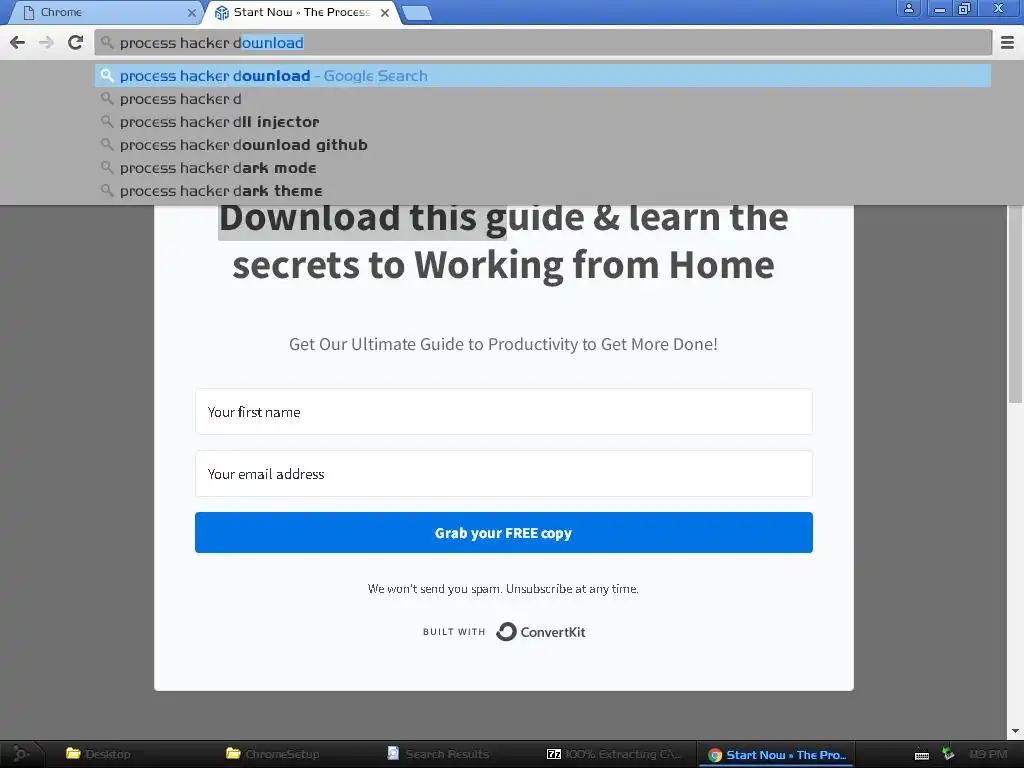Open the Chrome hamburger menu
Image resolution: width=1024 pixels, height=768 pixels.
click(1007, 43)
